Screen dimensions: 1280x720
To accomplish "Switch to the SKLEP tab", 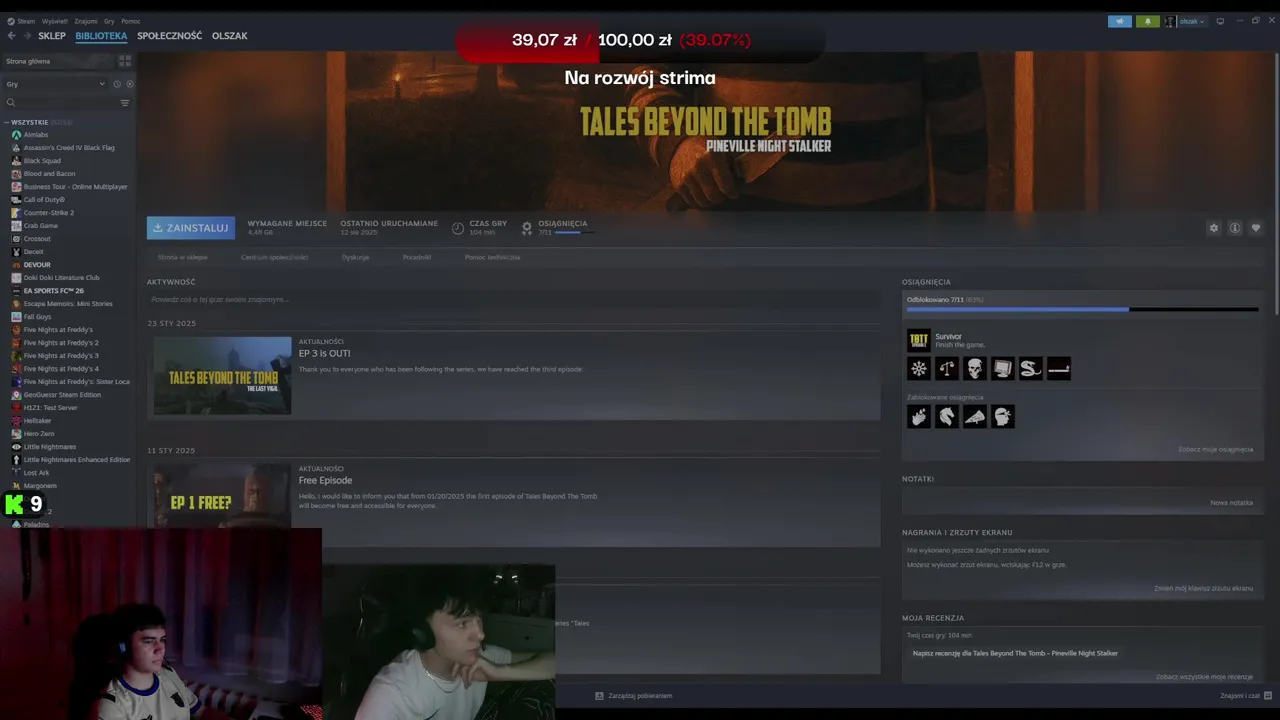I will 52,36.
